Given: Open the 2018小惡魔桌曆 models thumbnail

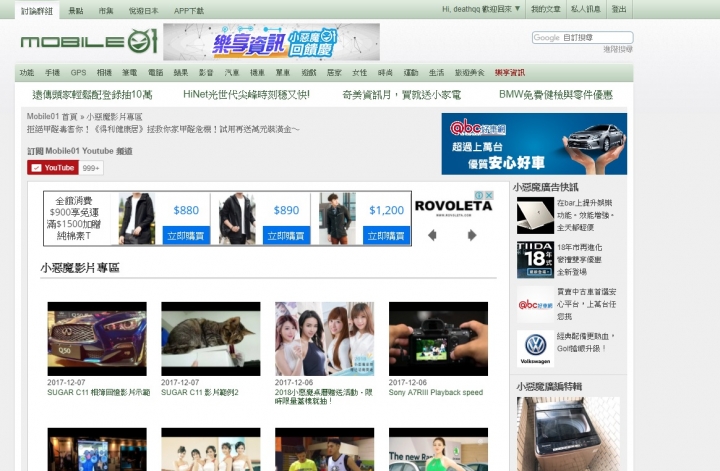Looking at the screenshot, I should 325,339.
